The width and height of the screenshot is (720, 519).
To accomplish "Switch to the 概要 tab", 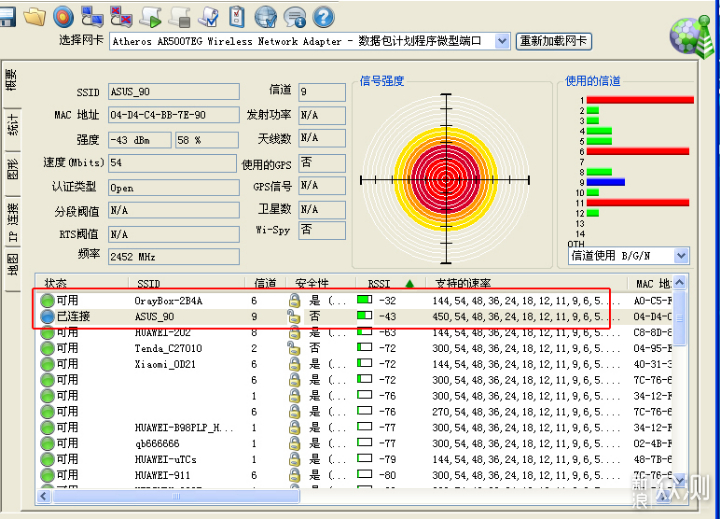I will [x=12, y=79].
